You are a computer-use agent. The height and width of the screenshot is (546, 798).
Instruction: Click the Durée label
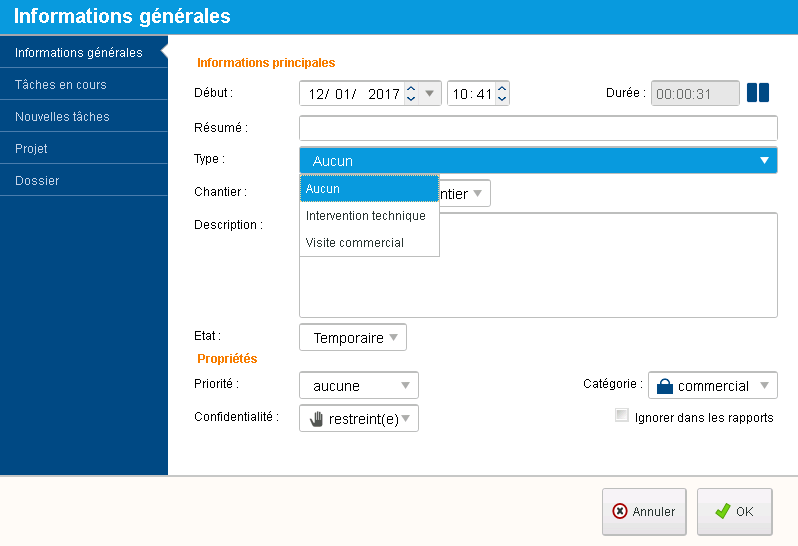coord(625,93)
